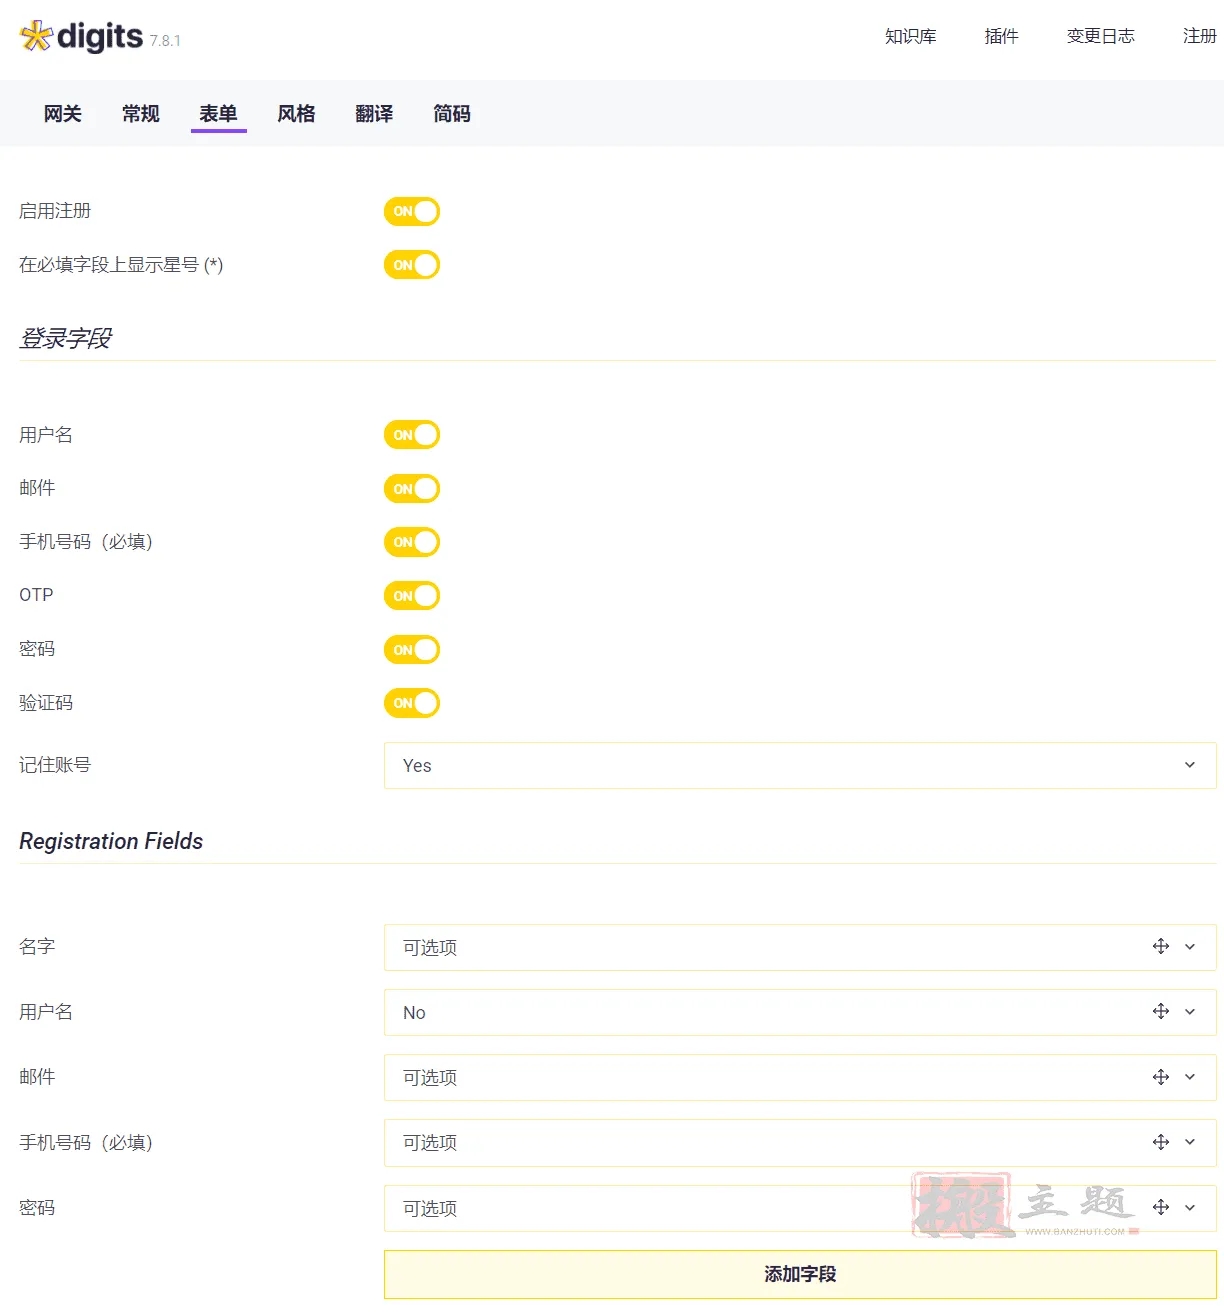Click the 添加字段 button

point(800,1274)
